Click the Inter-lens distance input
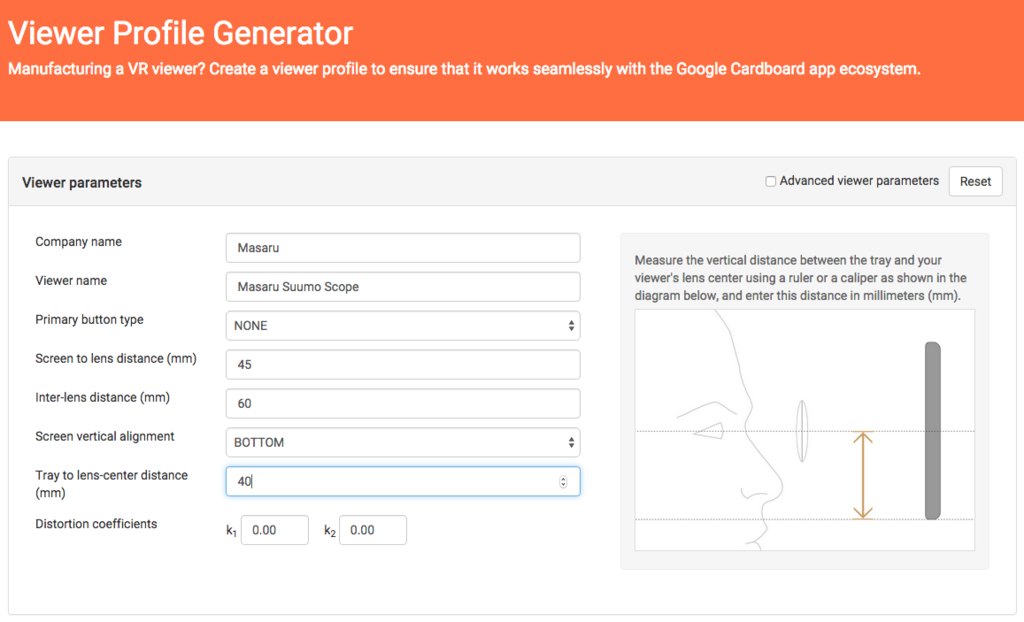Viewport: 1024px width, 622px height. [x=403, y=403]
